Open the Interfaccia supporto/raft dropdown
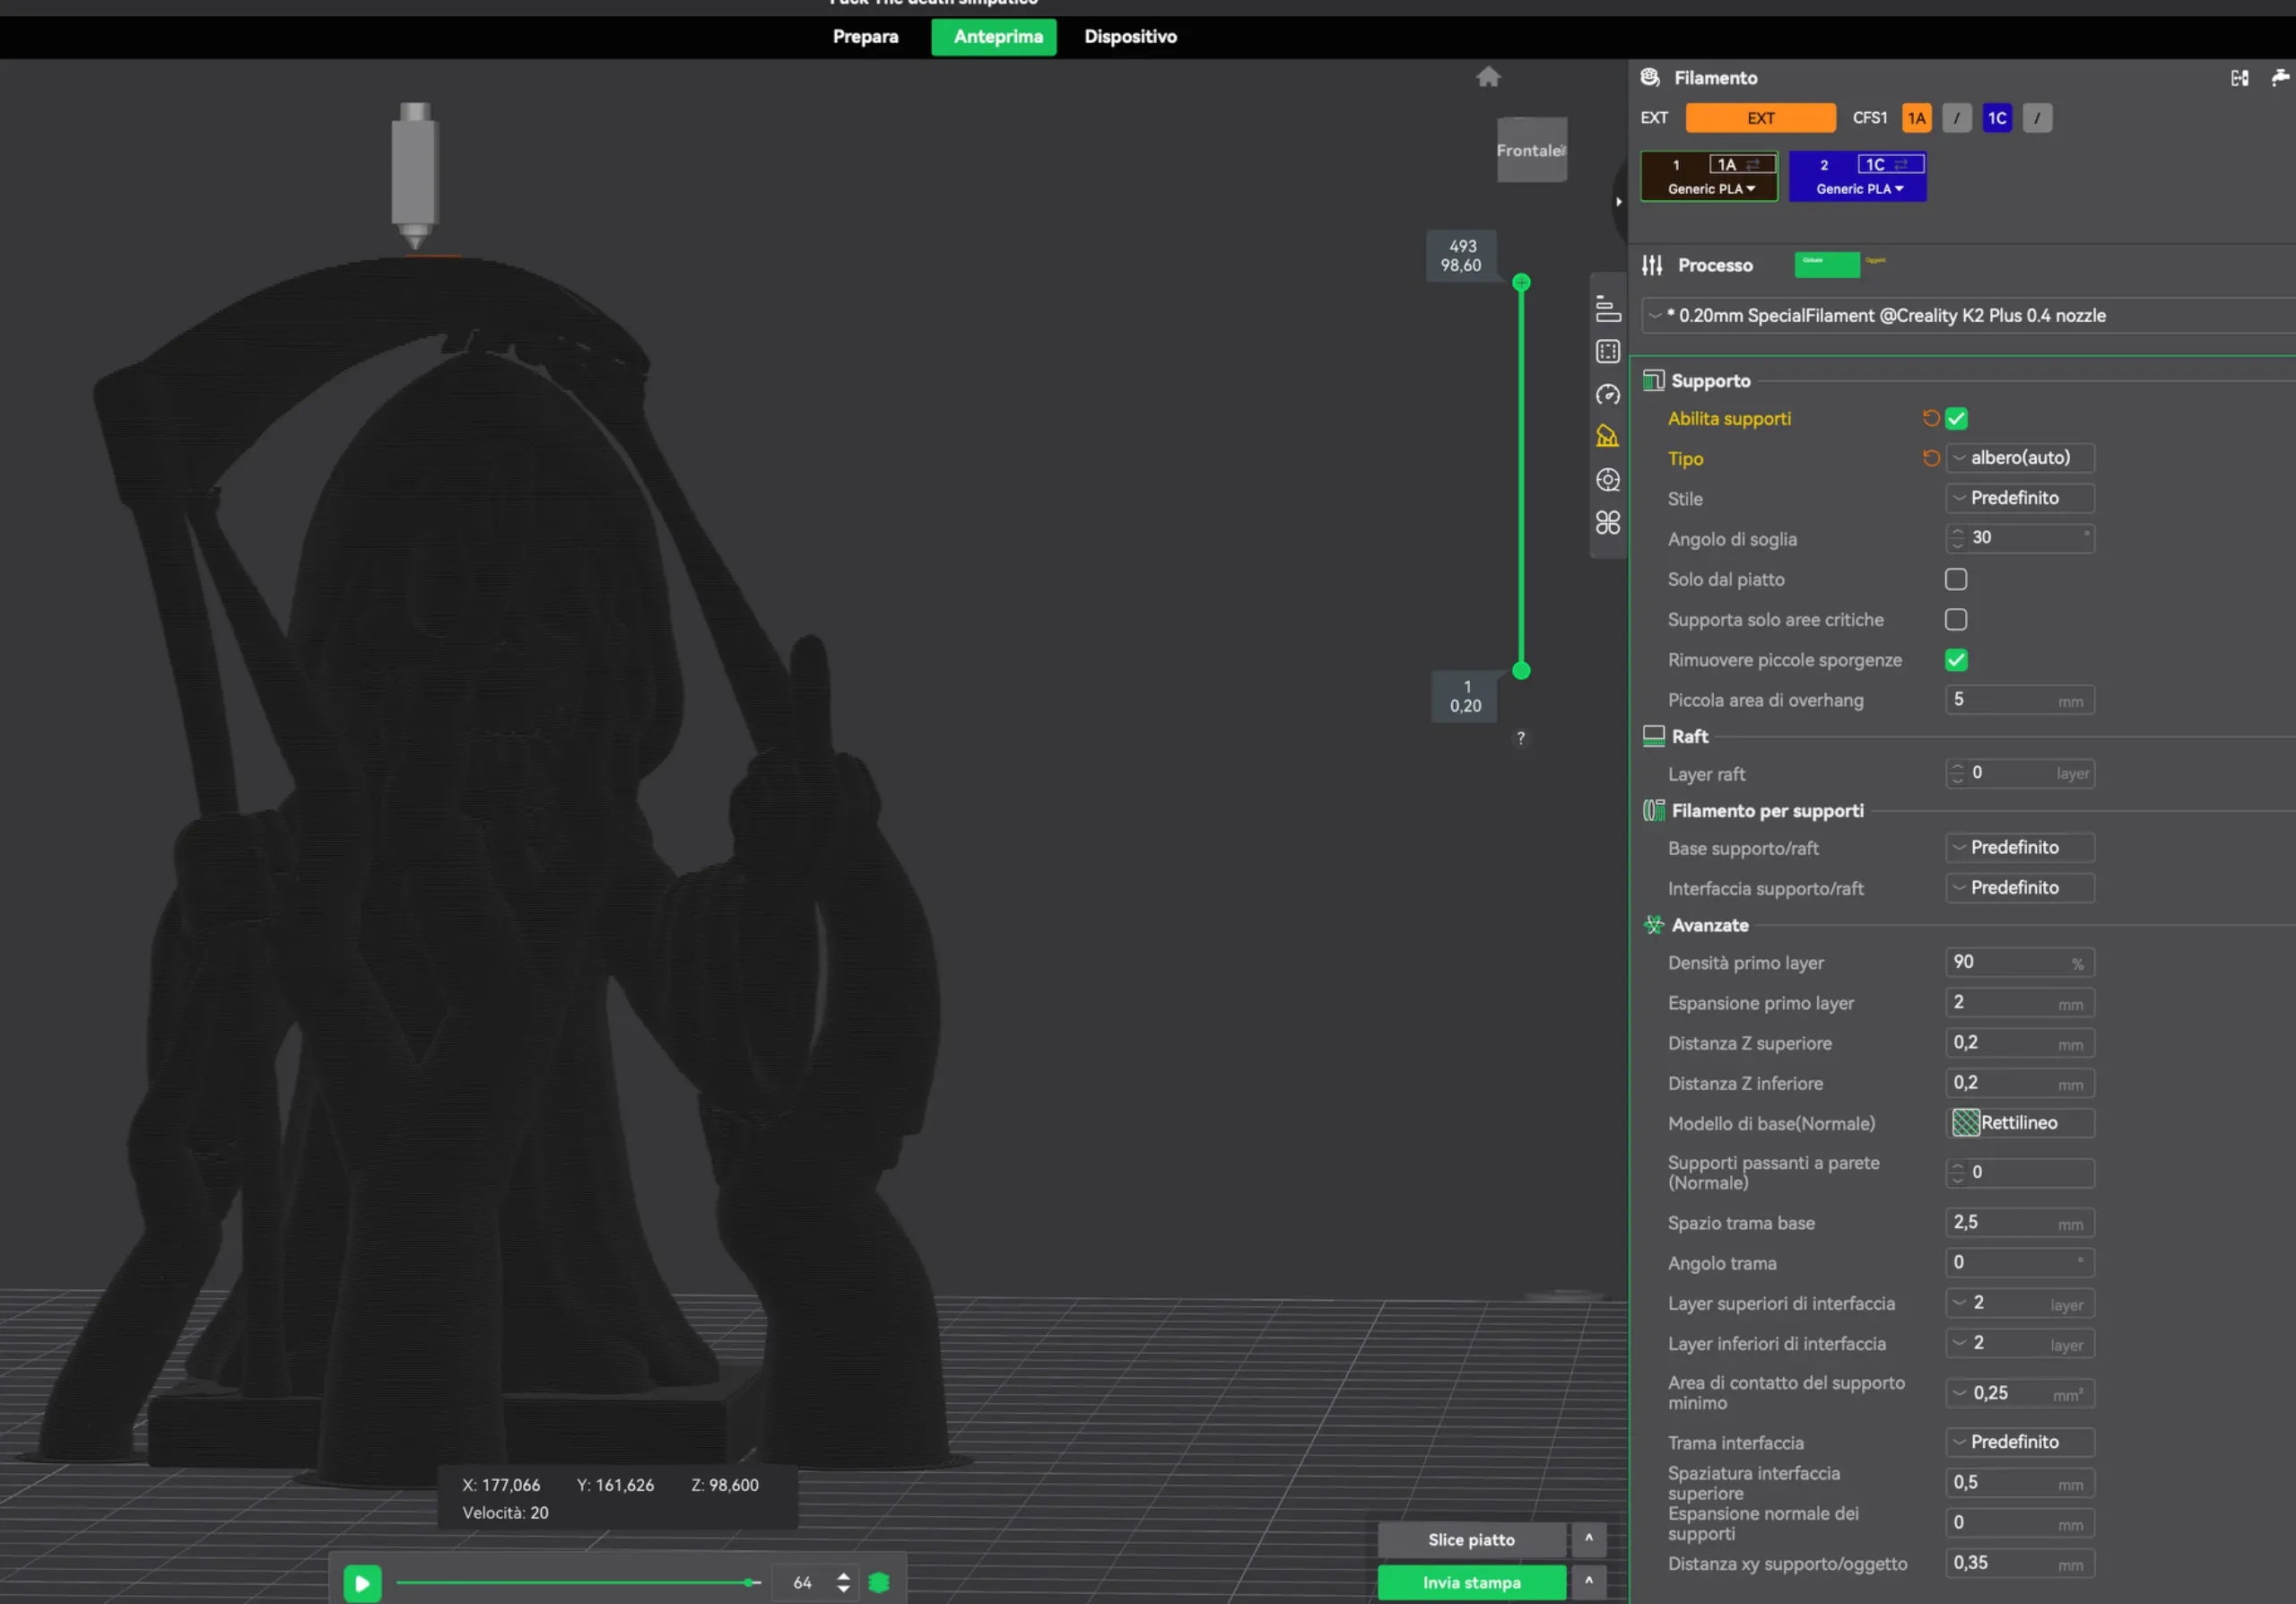 2019,887
